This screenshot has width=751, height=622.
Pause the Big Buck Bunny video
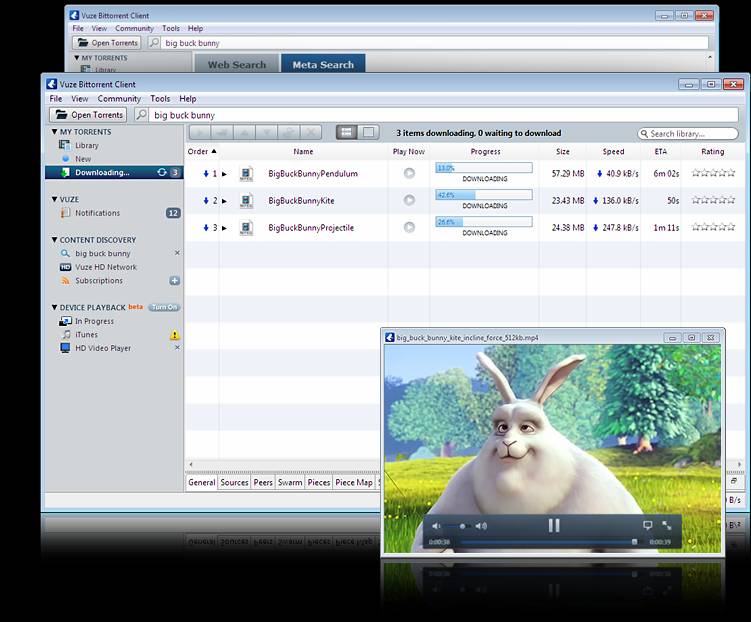tap(553, 525)
